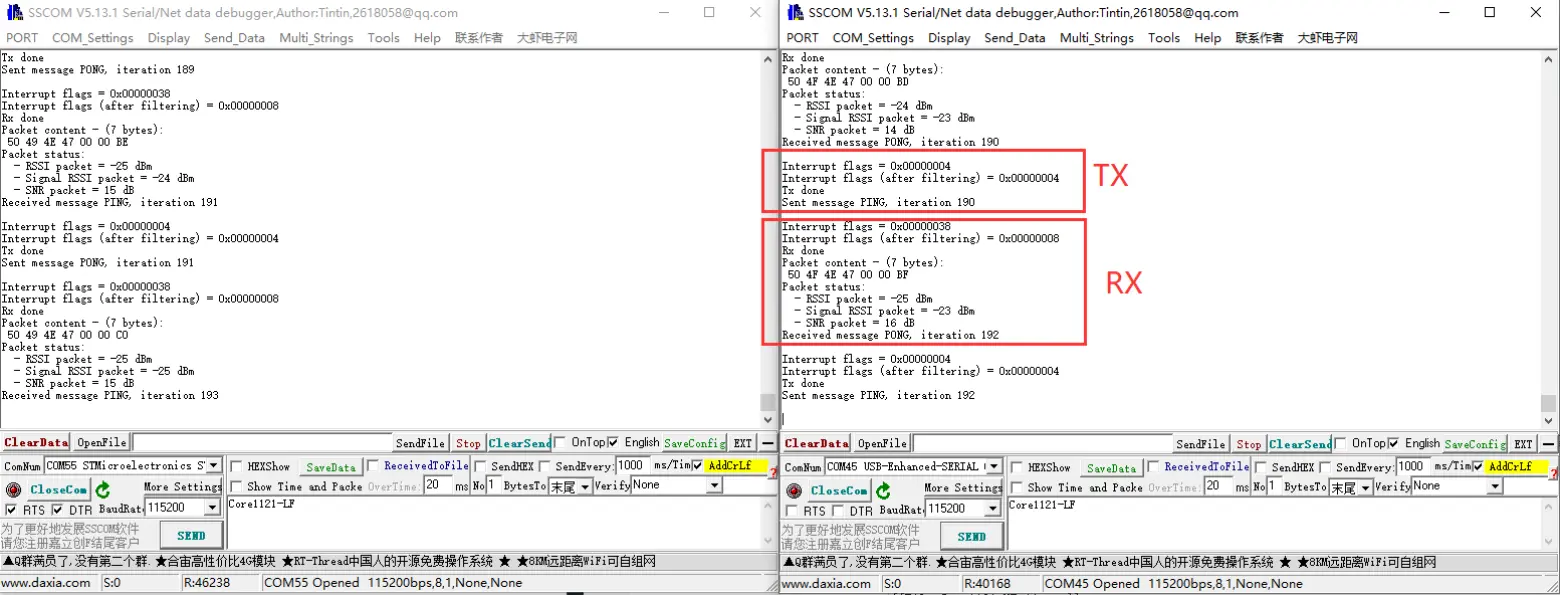Tick the SendEvery checkbox in the COM45 window
This screenshot has width=1560, height=595.
click(1326, 467)
